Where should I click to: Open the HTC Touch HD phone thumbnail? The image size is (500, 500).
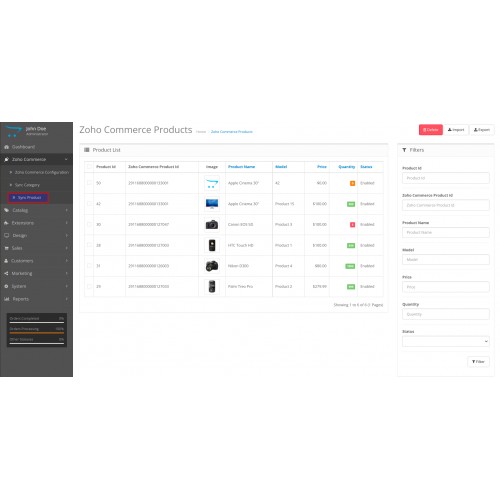pyautogui.click(x=212, y=245)
